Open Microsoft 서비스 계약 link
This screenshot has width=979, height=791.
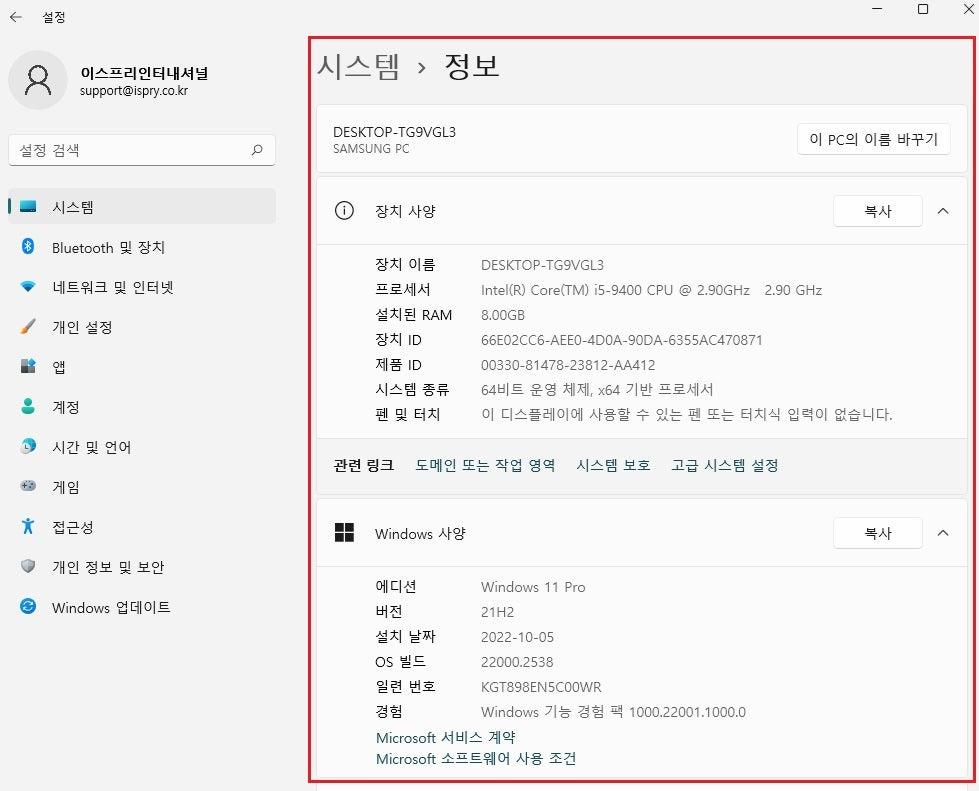(x=446, y=737)
